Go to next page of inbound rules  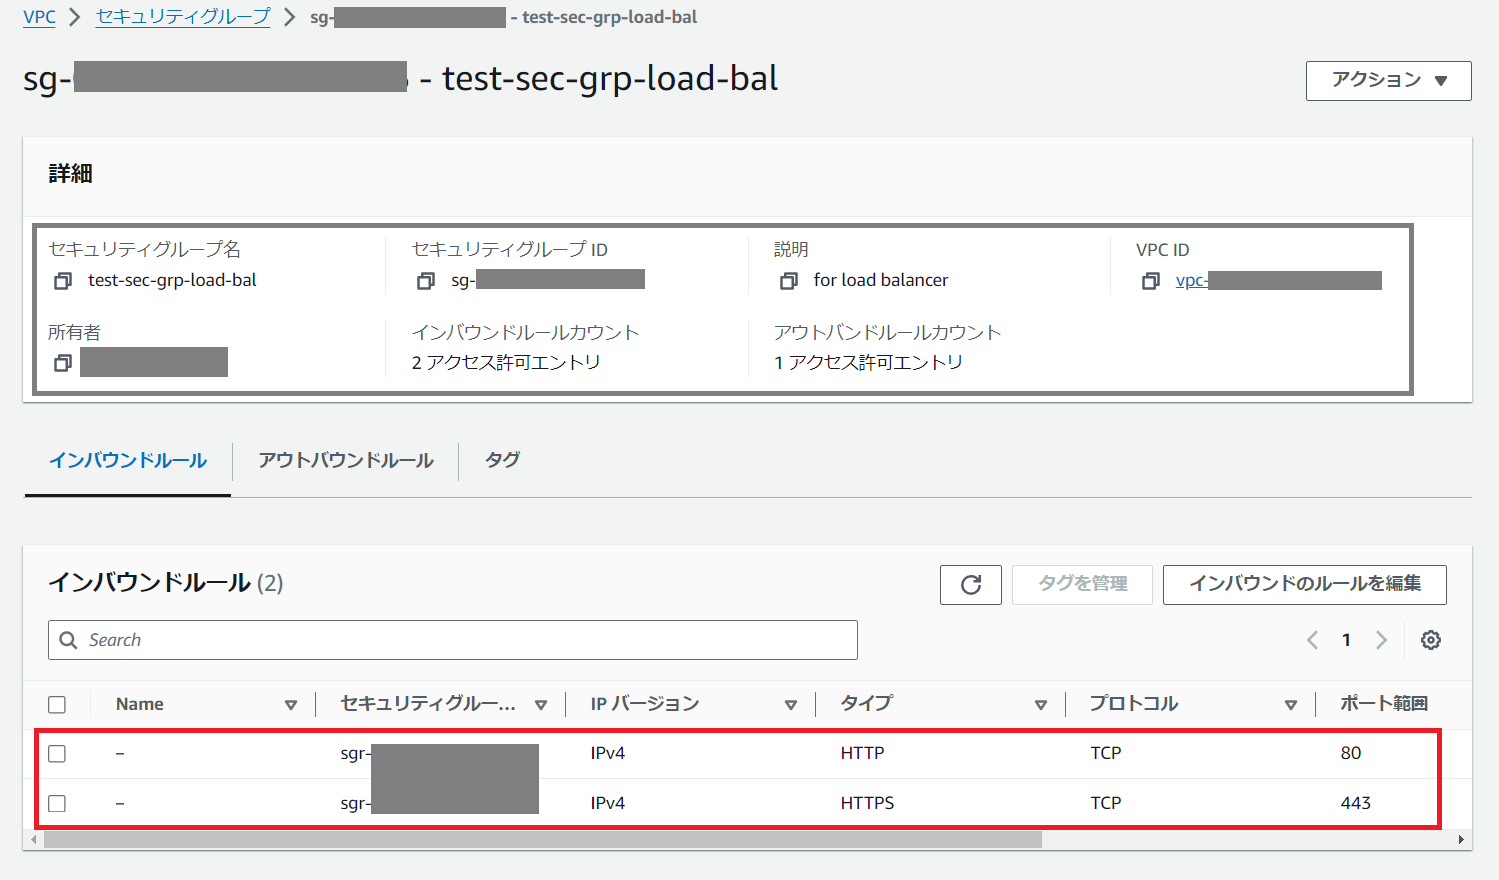pos(1381,640)
